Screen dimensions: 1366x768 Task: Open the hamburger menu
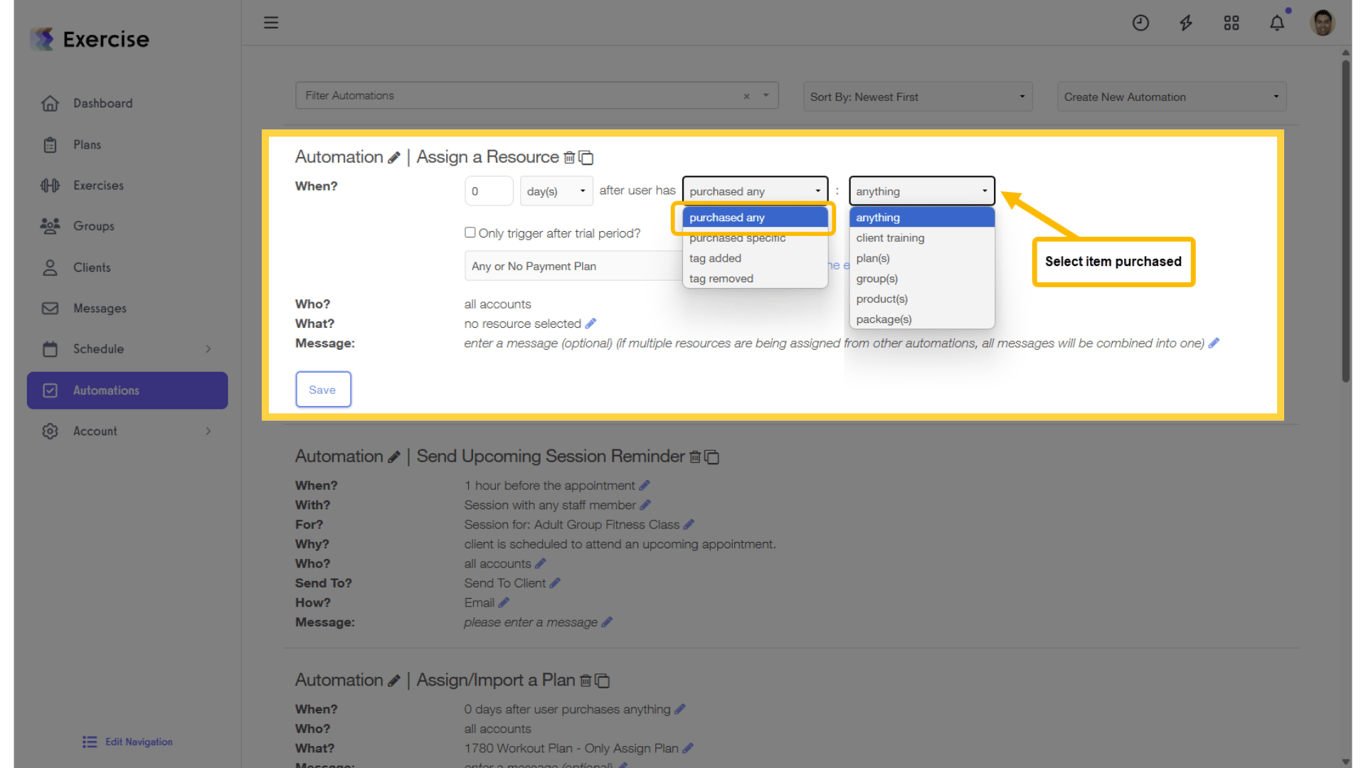(x=271, y=22)
